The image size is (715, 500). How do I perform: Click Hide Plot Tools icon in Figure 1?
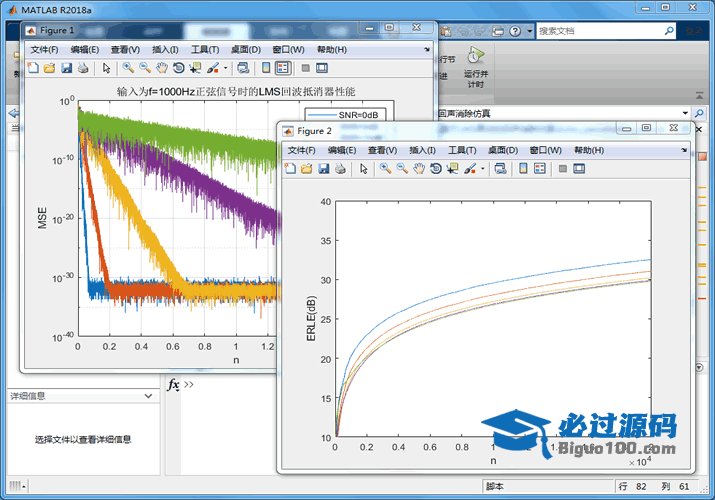pos(306,68)
